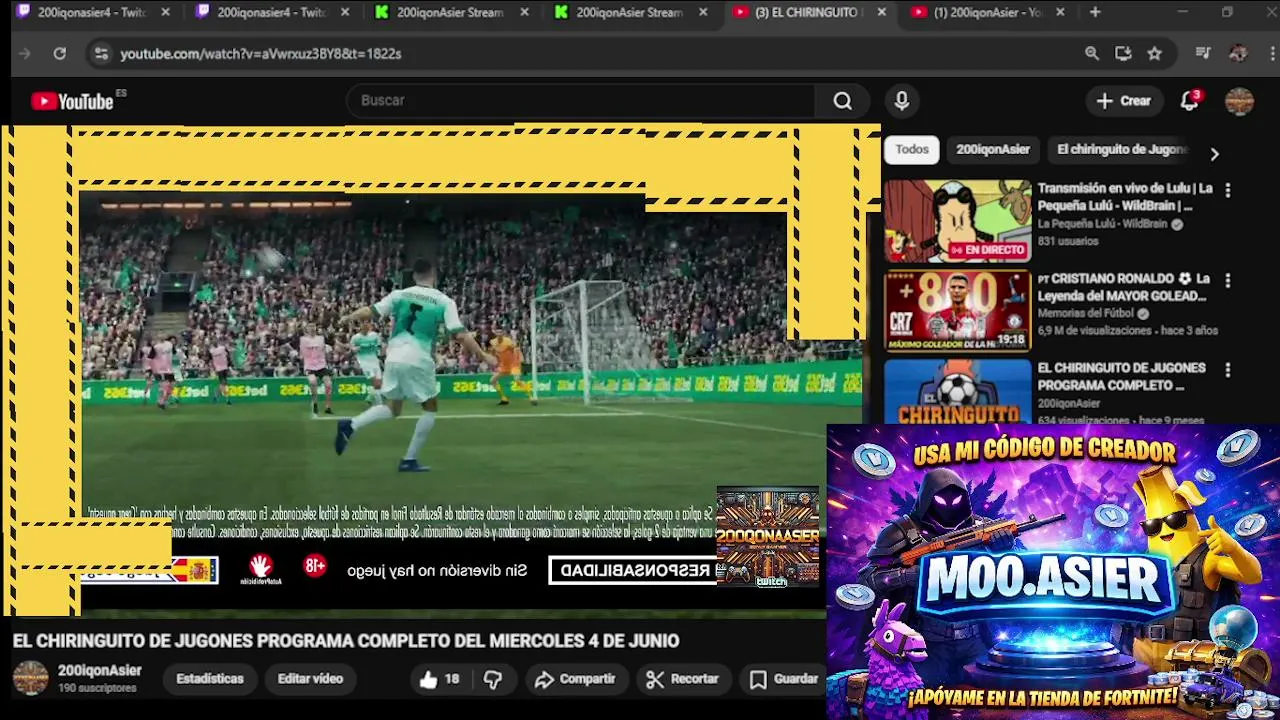The width and height of the screenshot is (1280, 720).
Task: Click Compartir to share the video
Action: 575,679
